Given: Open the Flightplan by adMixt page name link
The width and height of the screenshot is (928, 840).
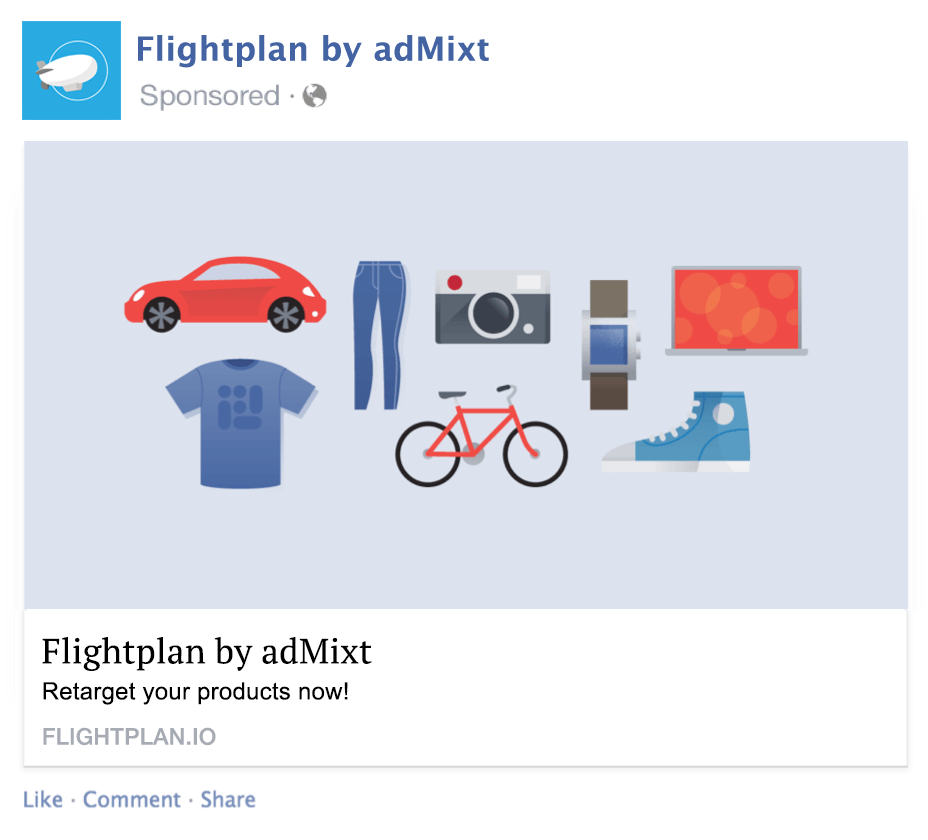Looking at the screenshot, I should 312,49.
